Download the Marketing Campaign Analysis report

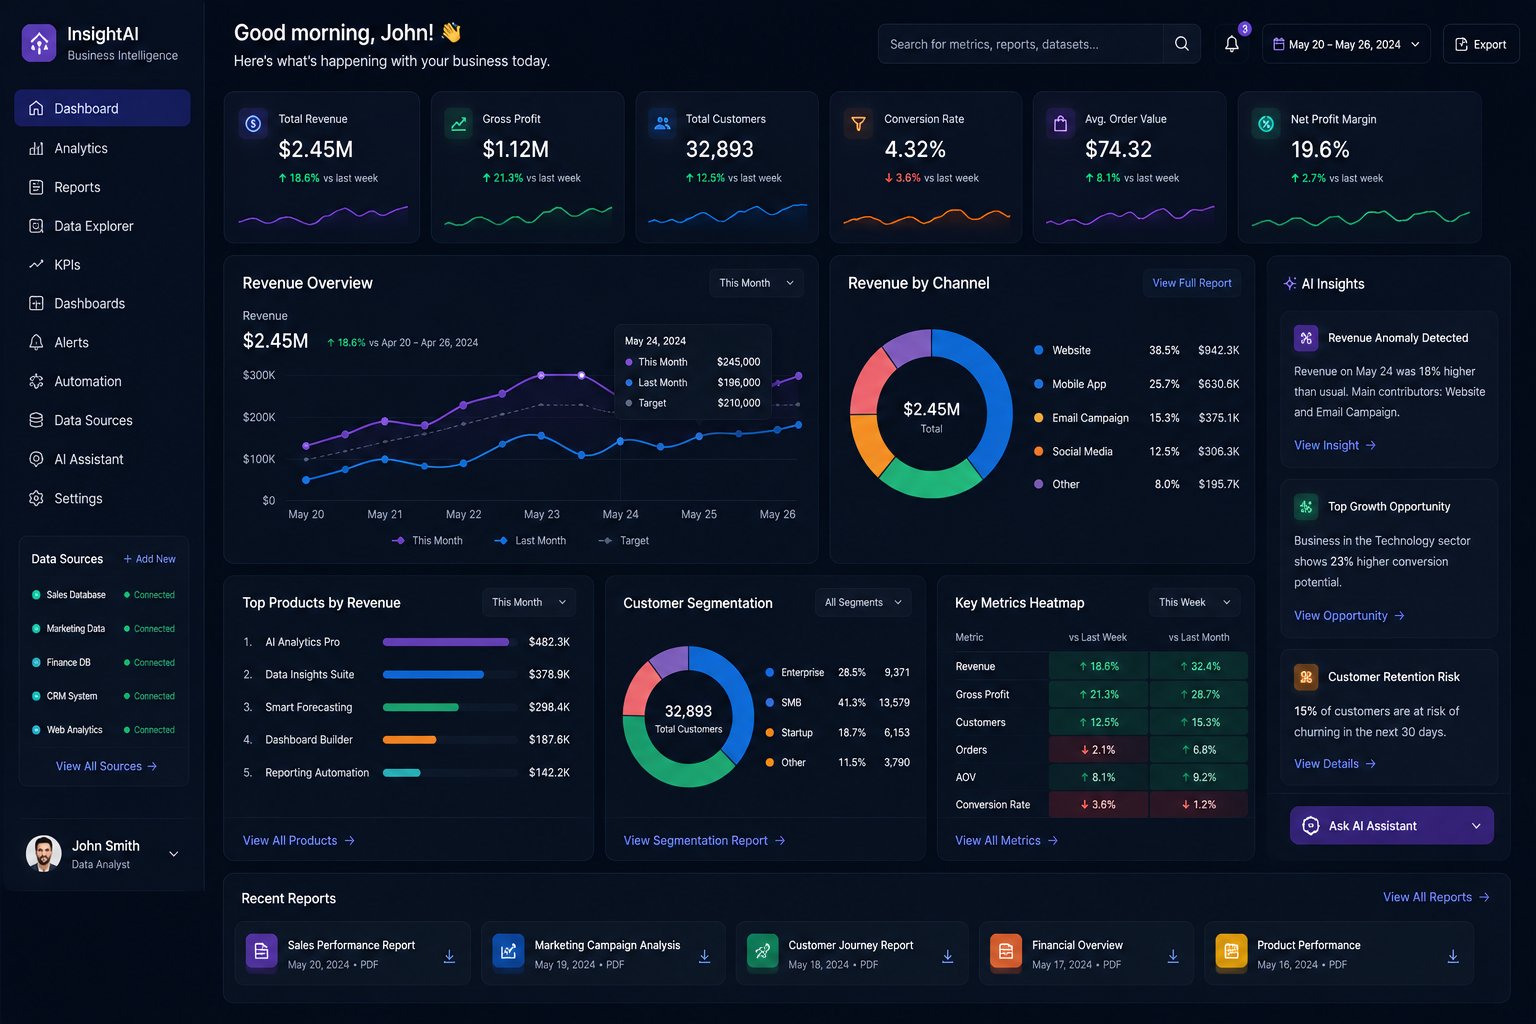[x=704, y=956]
